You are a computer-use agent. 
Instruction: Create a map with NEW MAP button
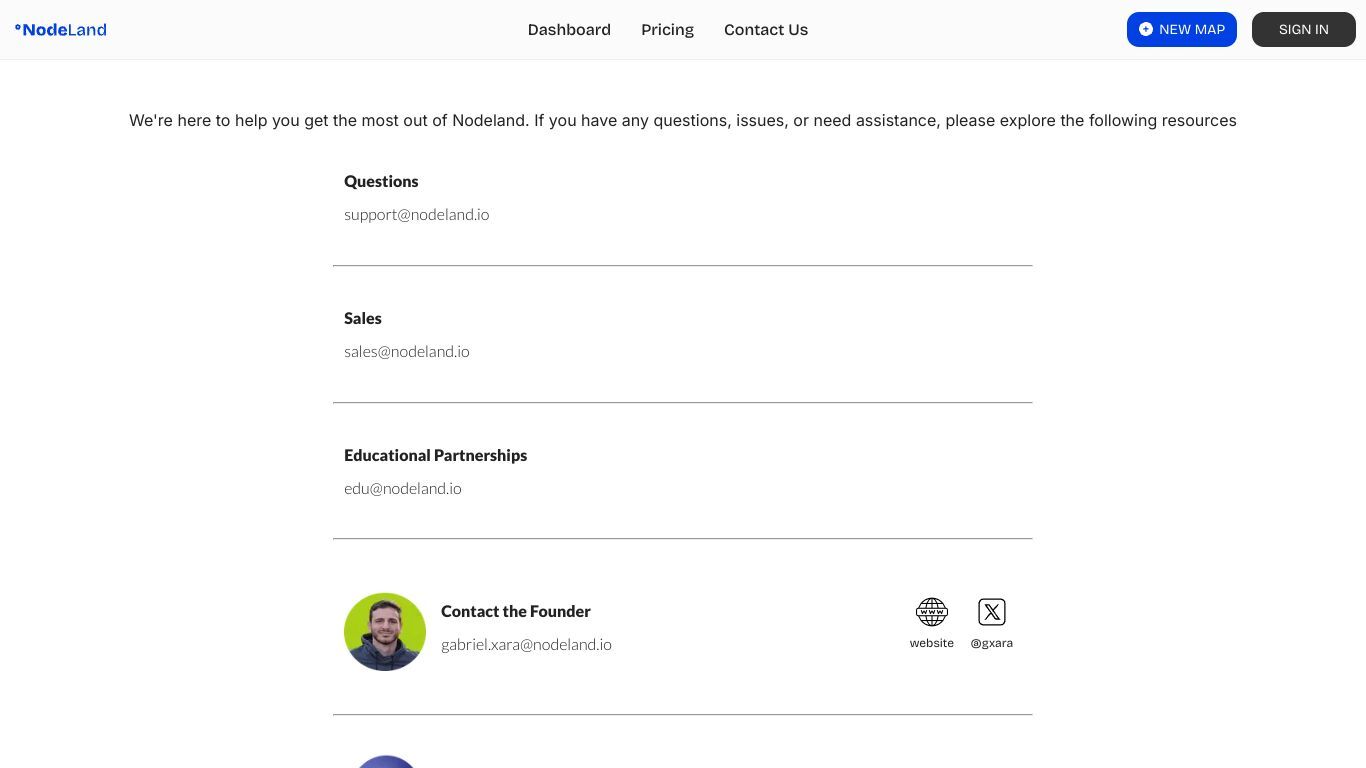tap(1182, 30)
